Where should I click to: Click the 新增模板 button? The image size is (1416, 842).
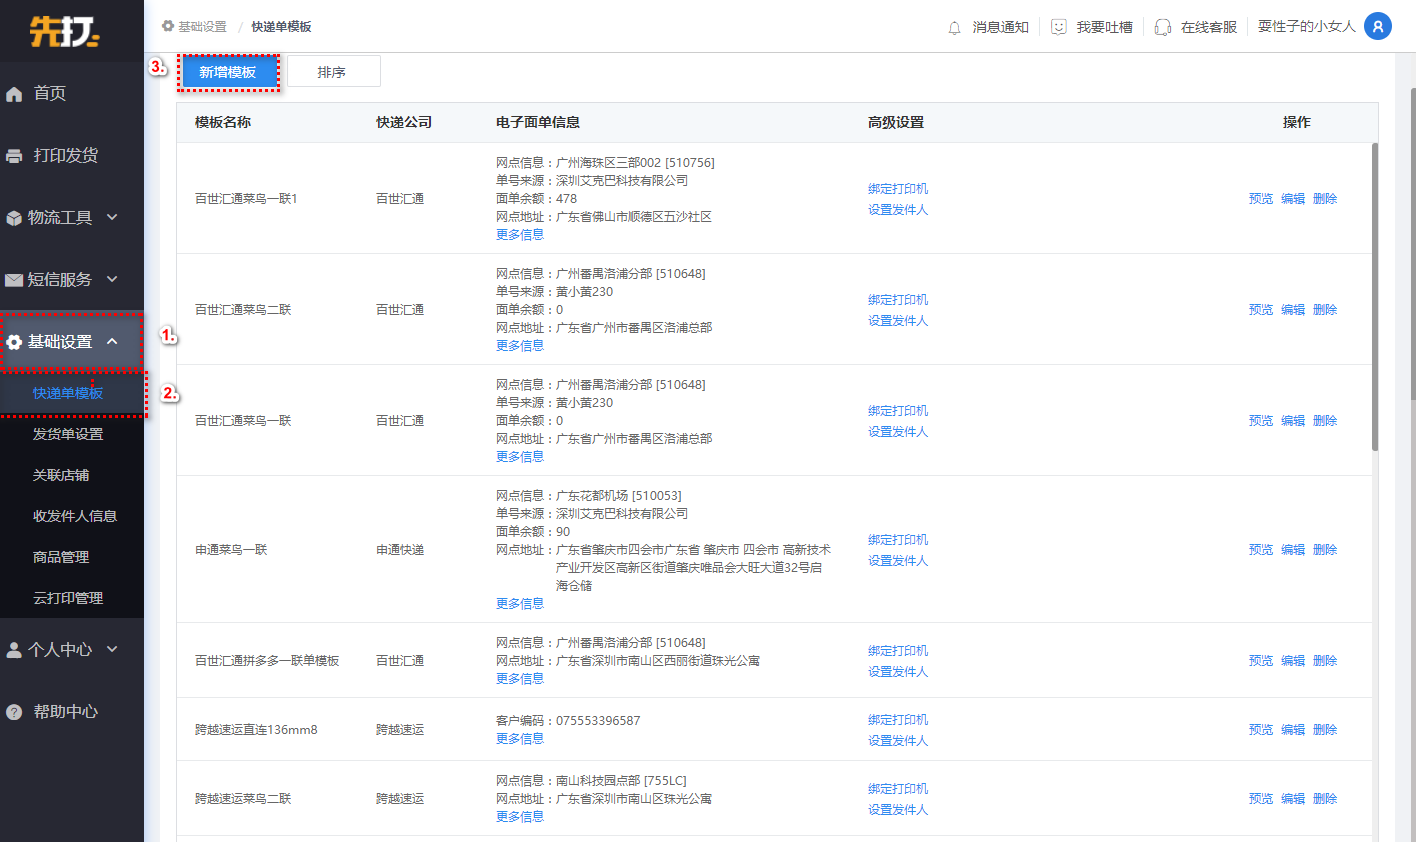click(x=228, y=72)
